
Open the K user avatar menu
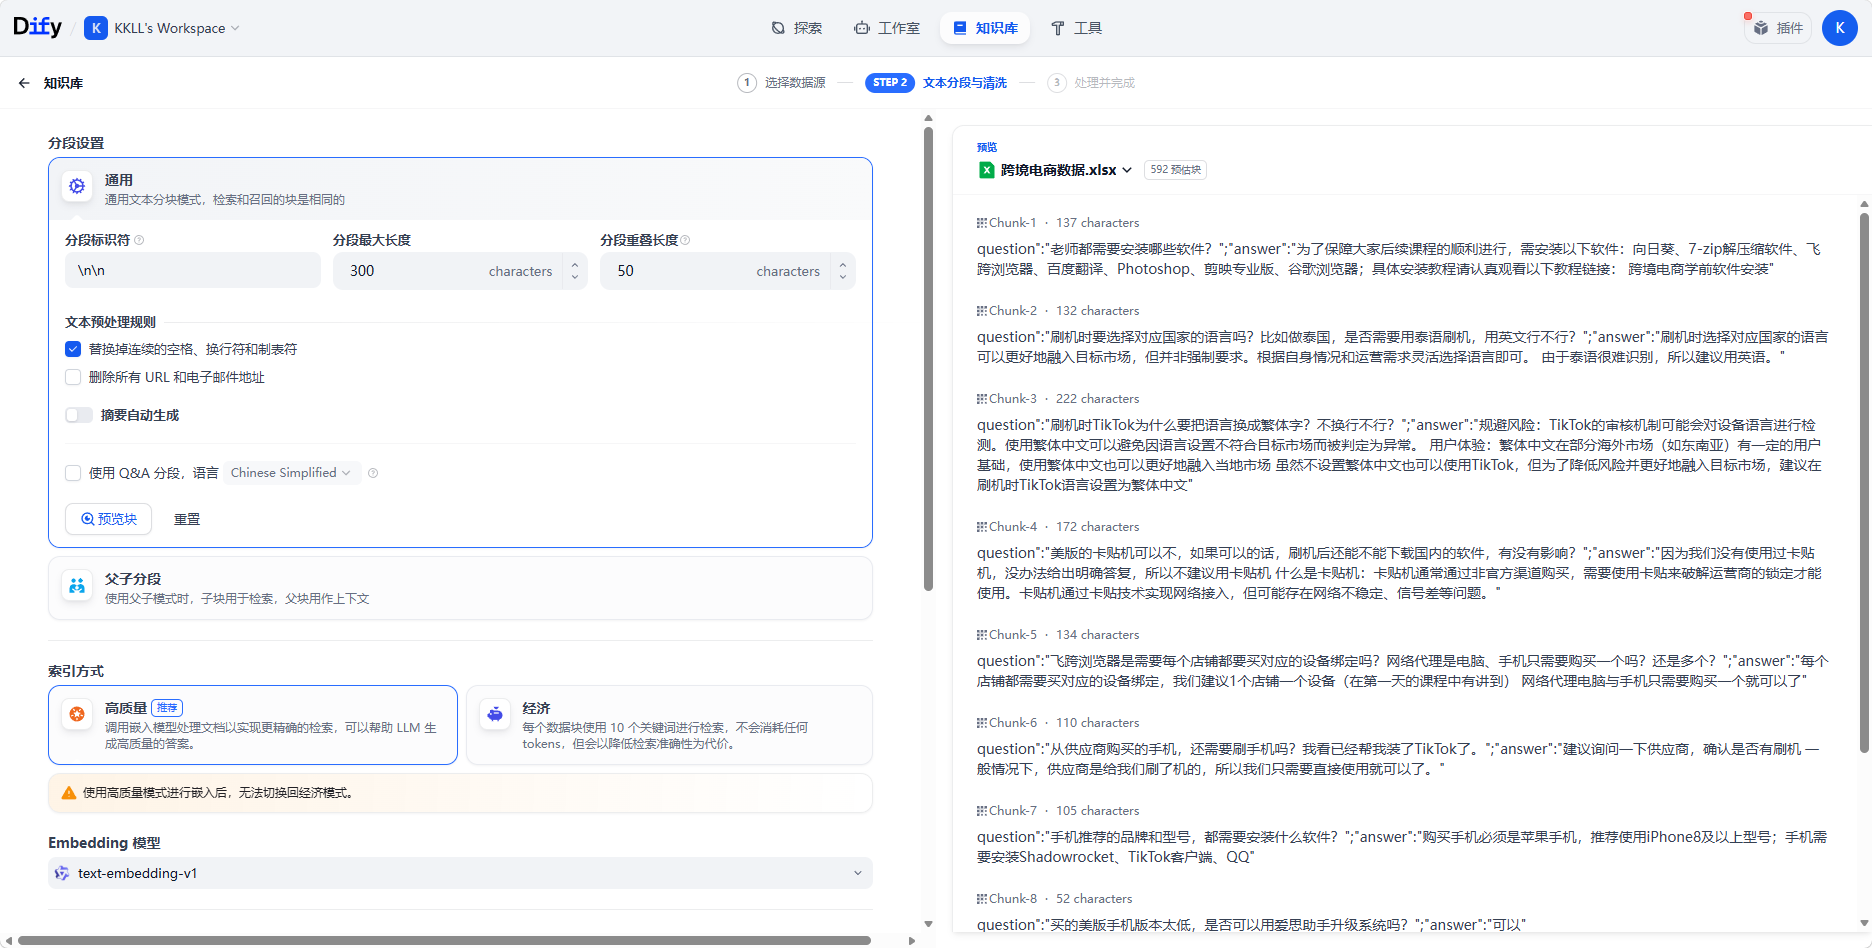tap(1840, 28)
